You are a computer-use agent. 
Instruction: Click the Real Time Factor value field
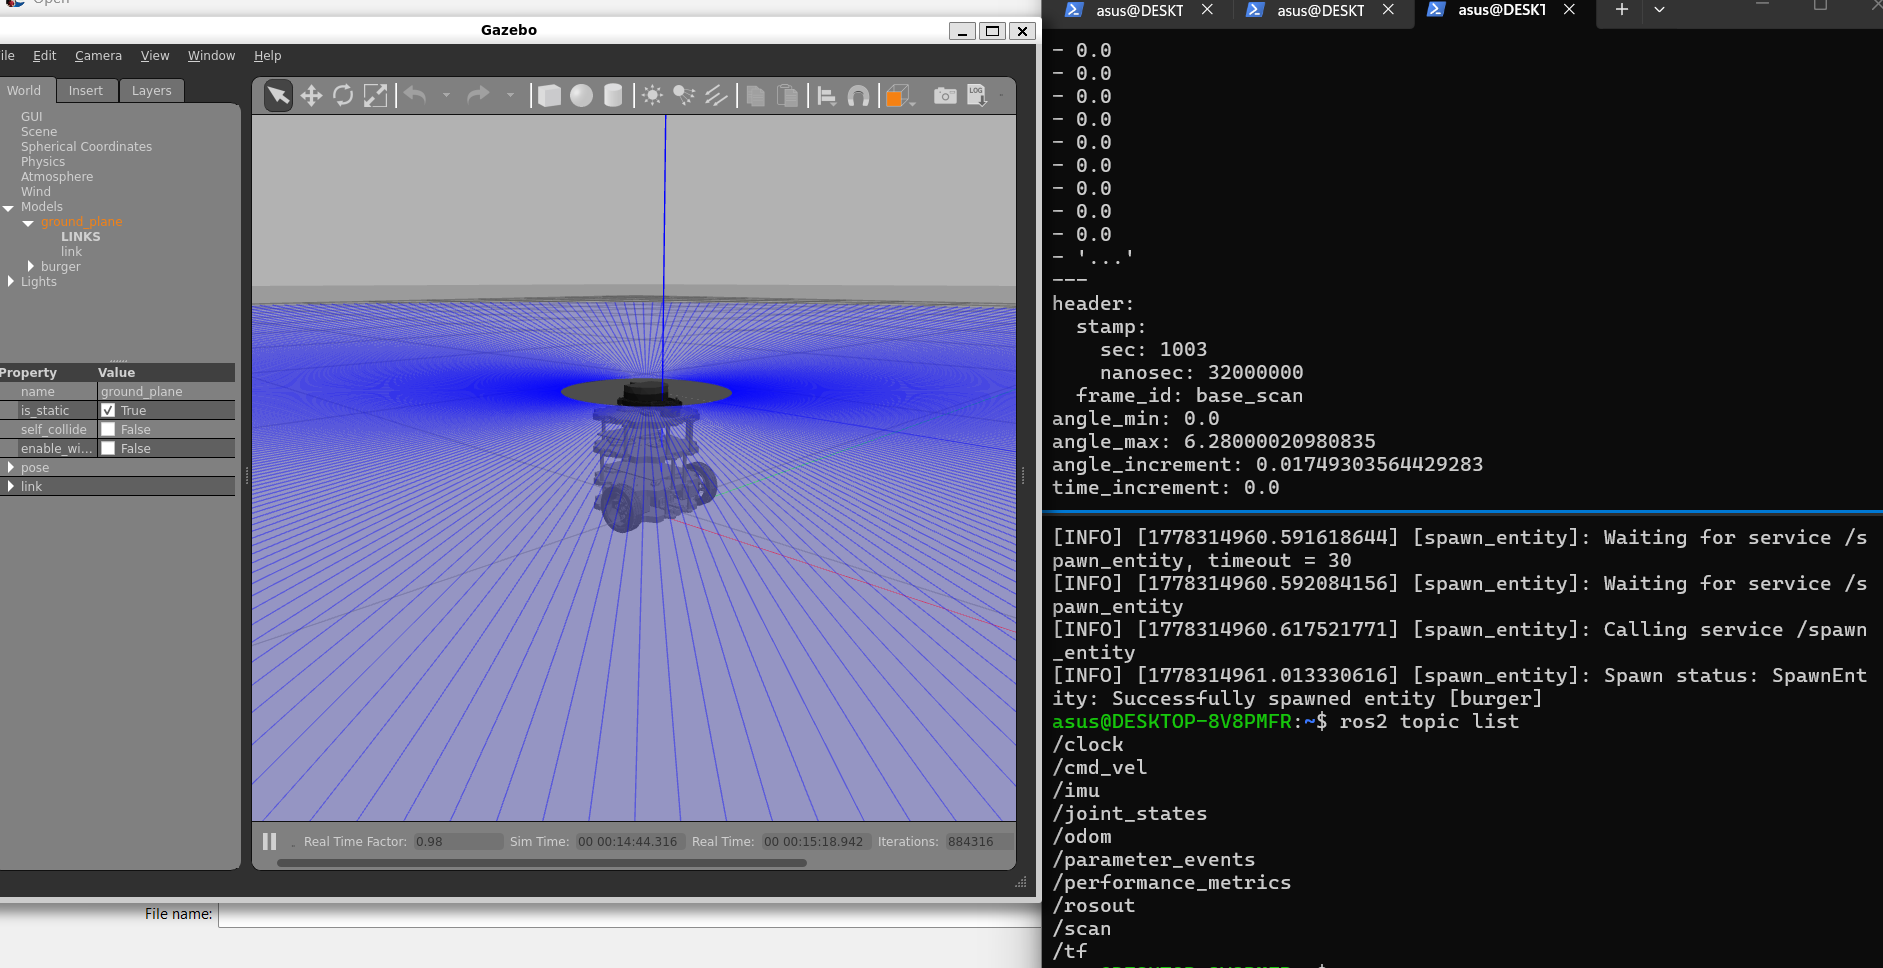click(x=458, y=841)
